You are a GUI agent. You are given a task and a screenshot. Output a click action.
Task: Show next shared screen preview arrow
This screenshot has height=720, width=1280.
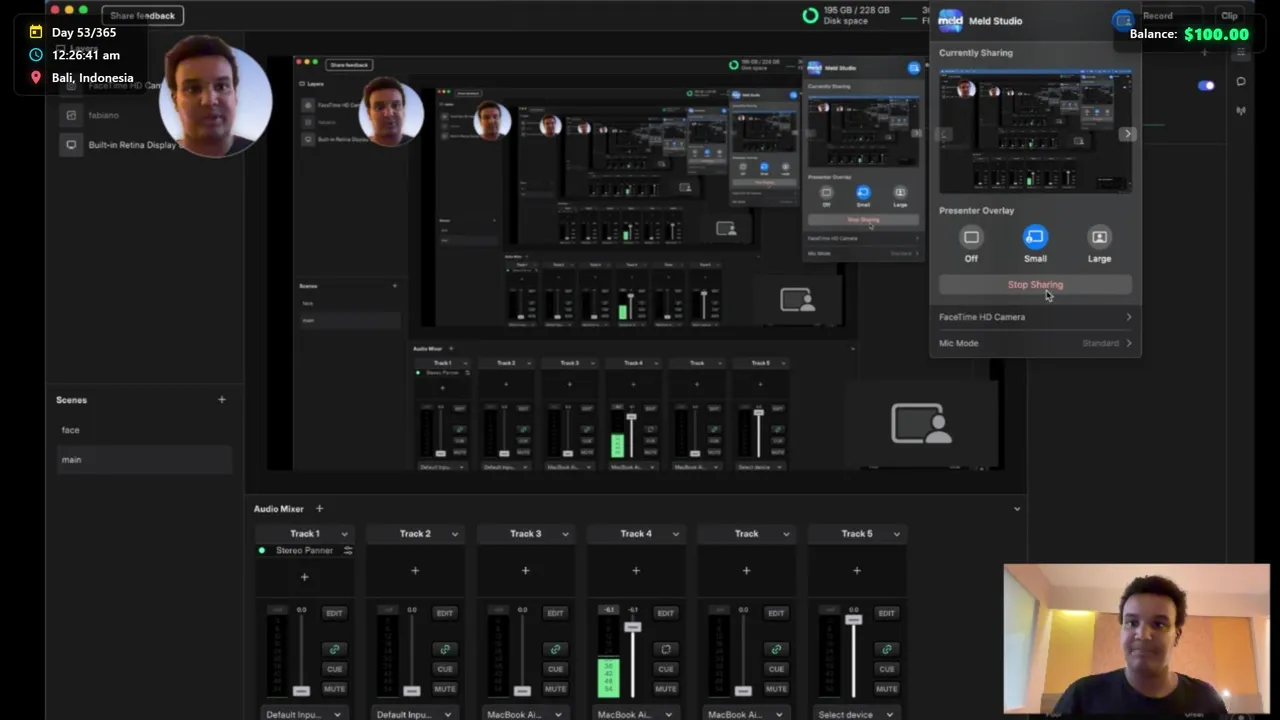point(1128,134)
